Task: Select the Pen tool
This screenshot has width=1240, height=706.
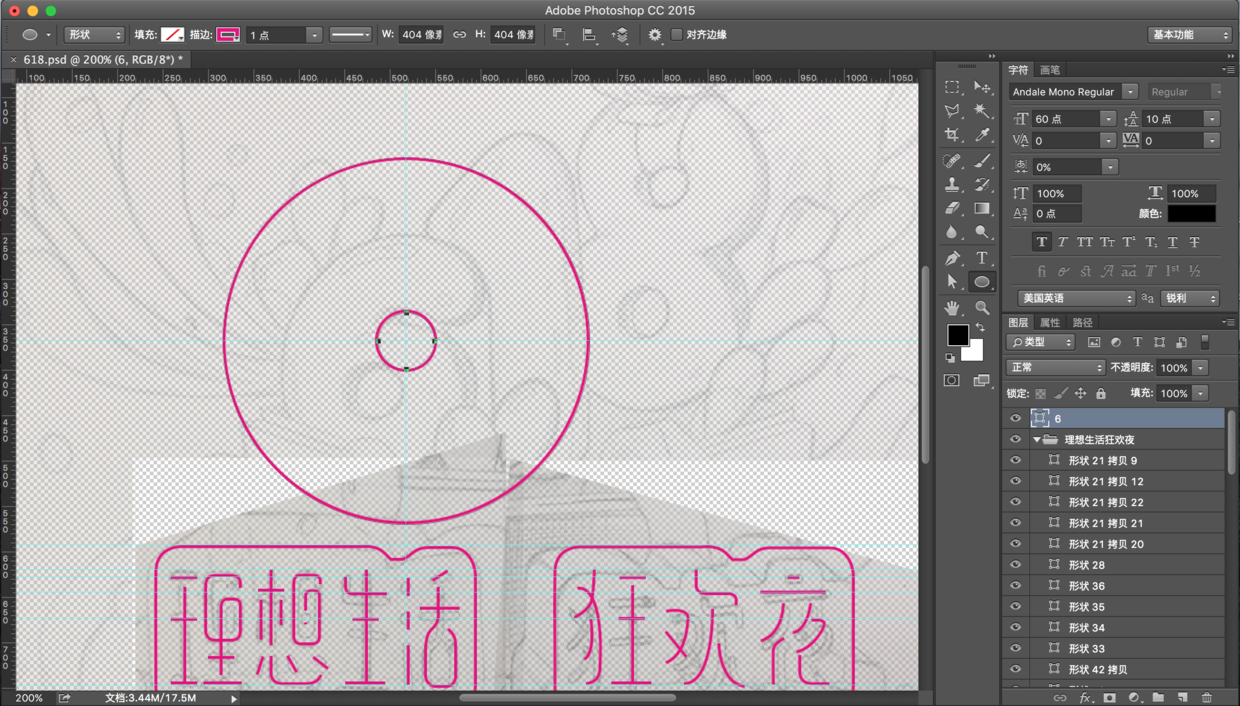Action: point(952,258)
